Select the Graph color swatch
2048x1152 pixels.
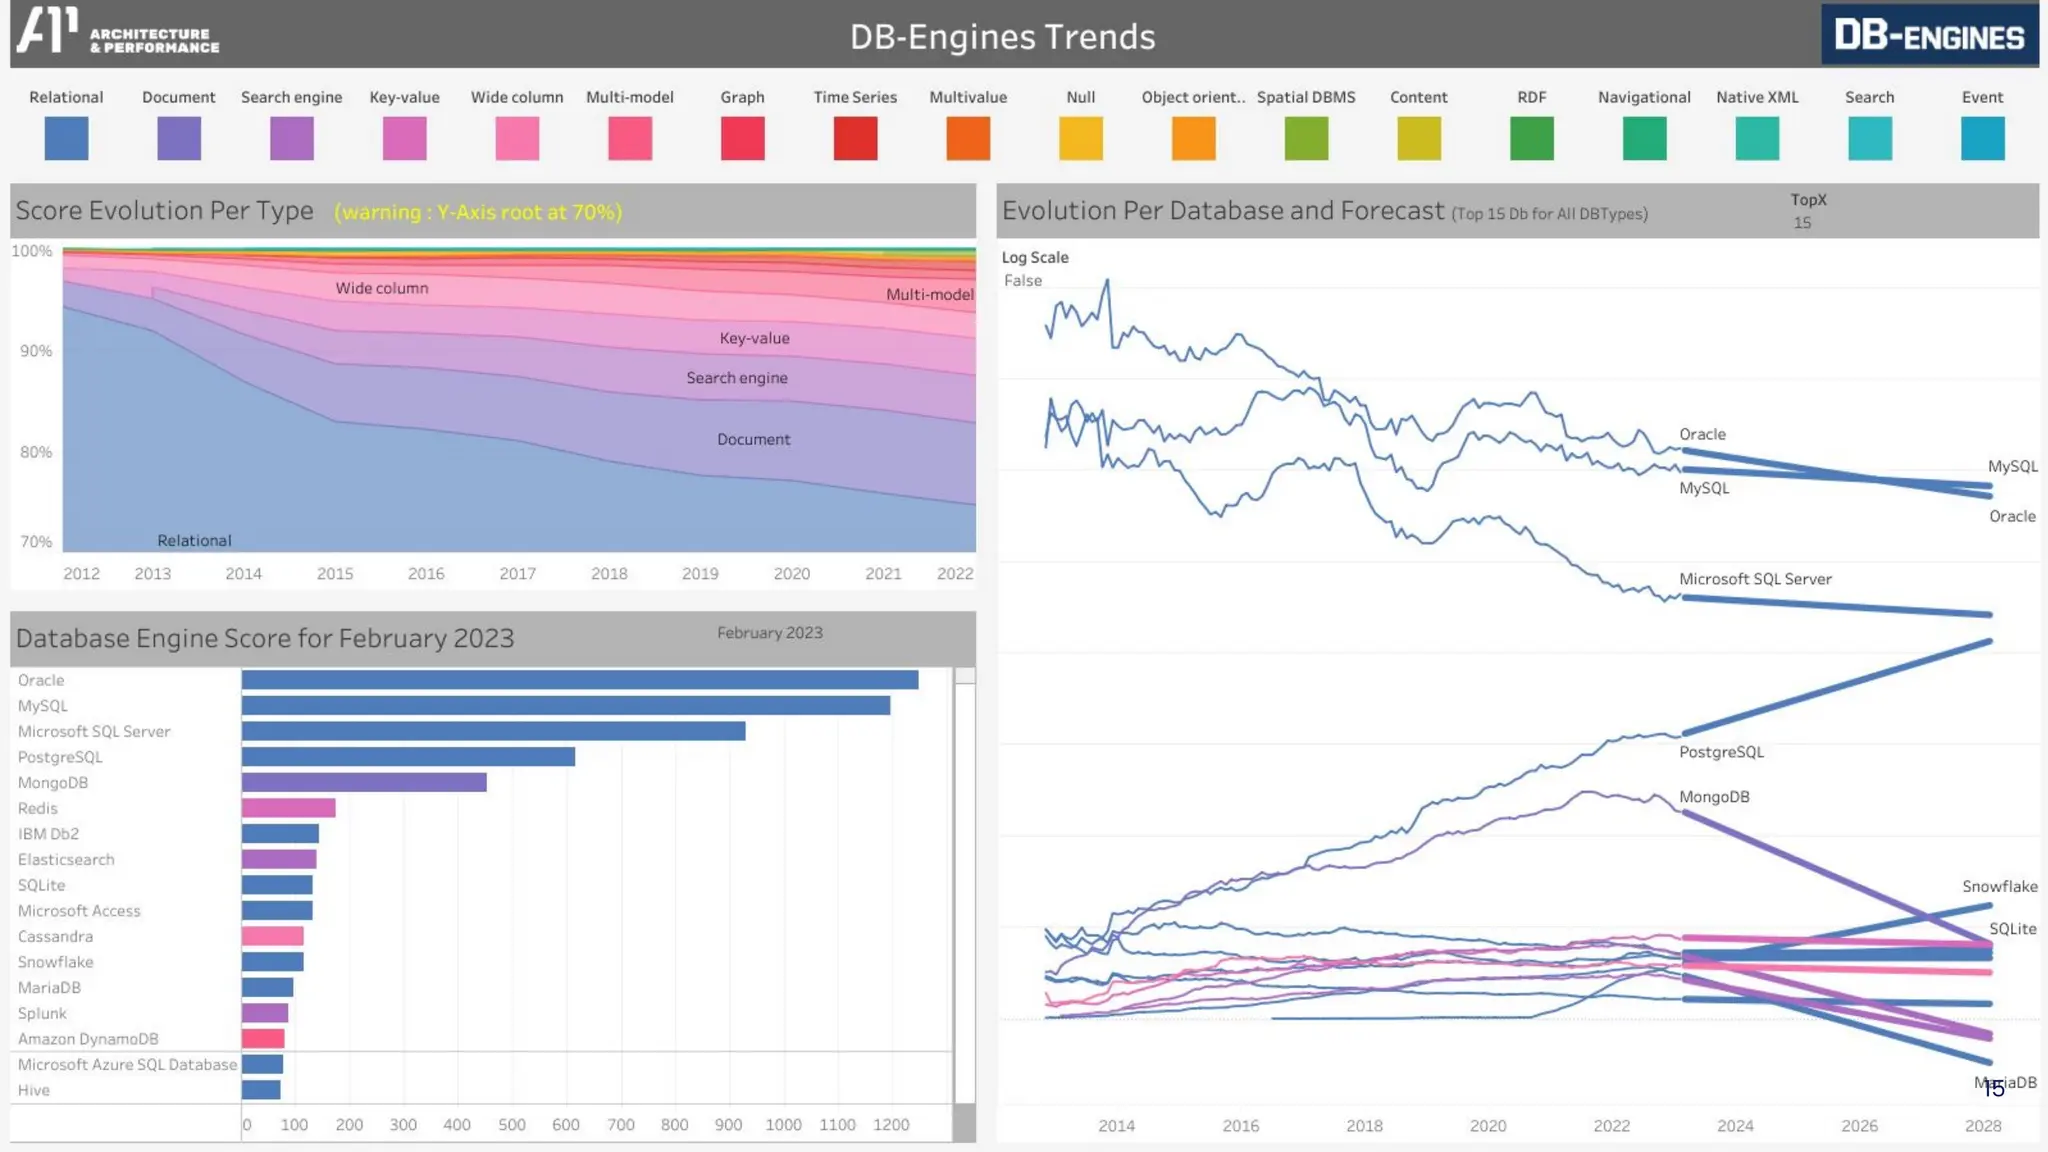pyautogui.click(x=743, y=138)
